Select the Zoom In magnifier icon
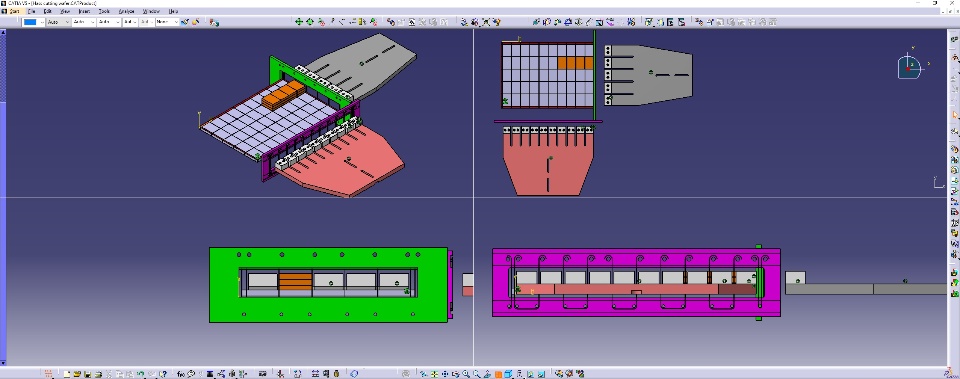 coord(466,373)
